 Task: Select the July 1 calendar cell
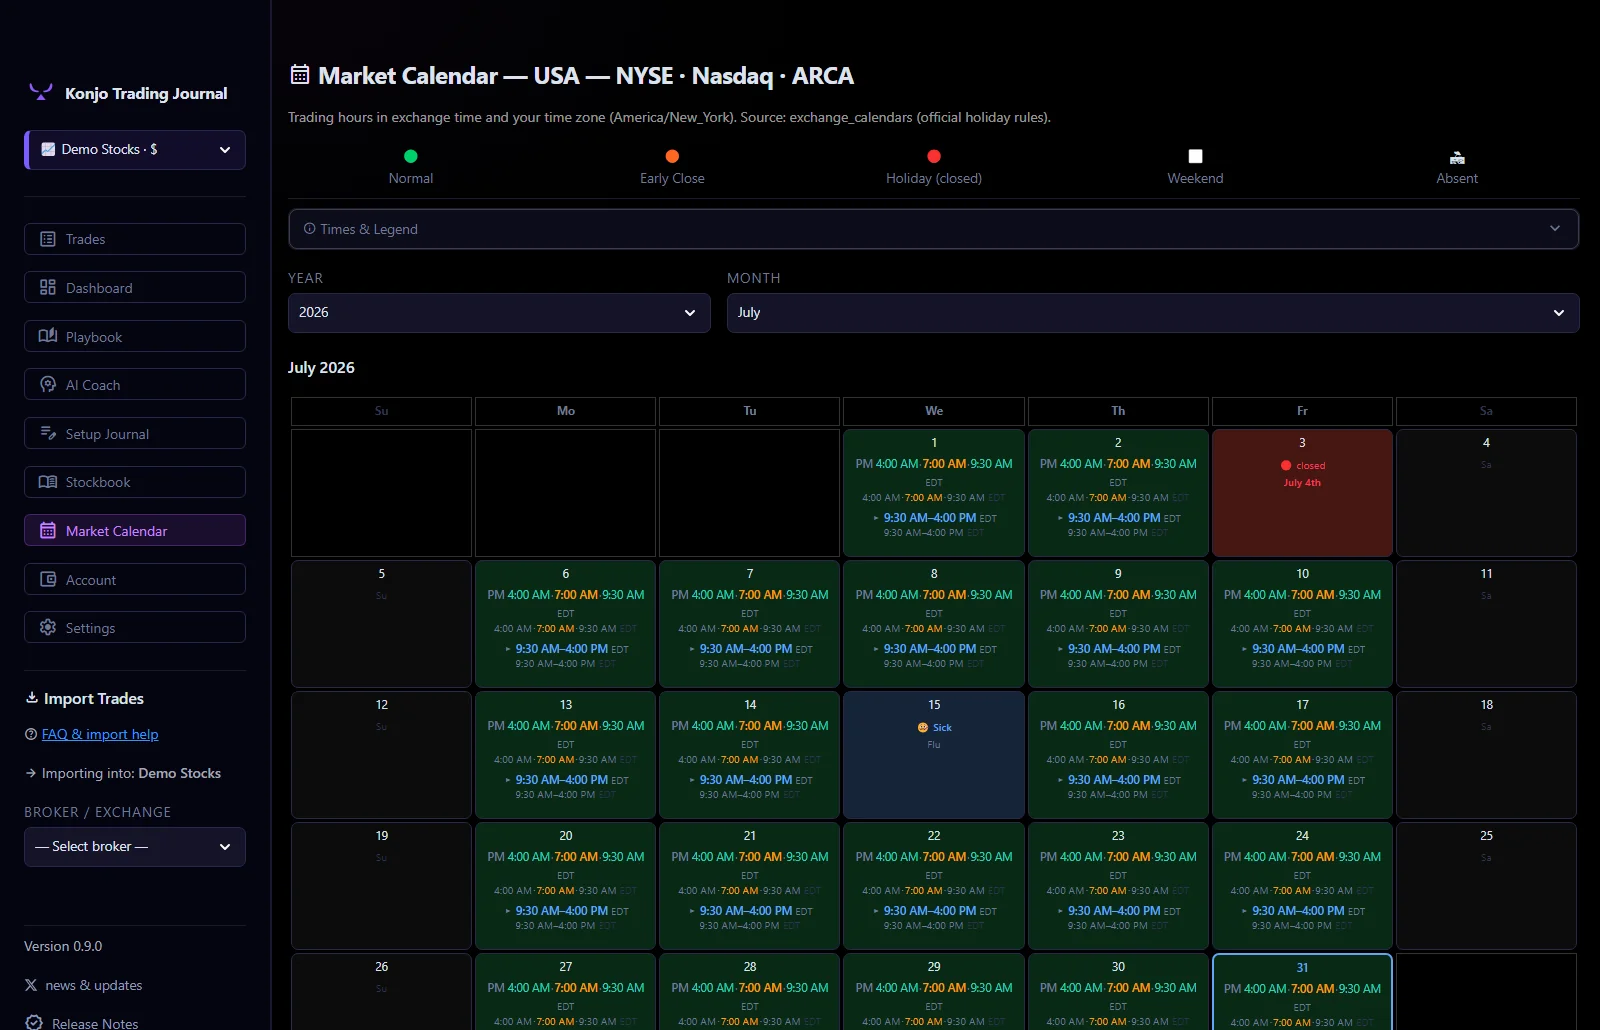[x=934, y=493]
